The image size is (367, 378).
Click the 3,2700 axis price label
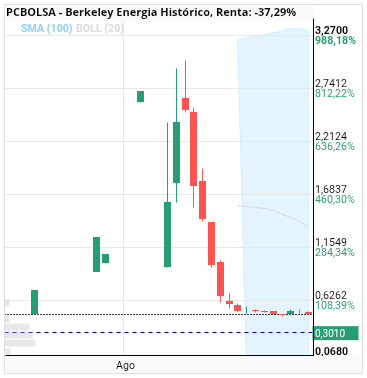coord(331,30)
